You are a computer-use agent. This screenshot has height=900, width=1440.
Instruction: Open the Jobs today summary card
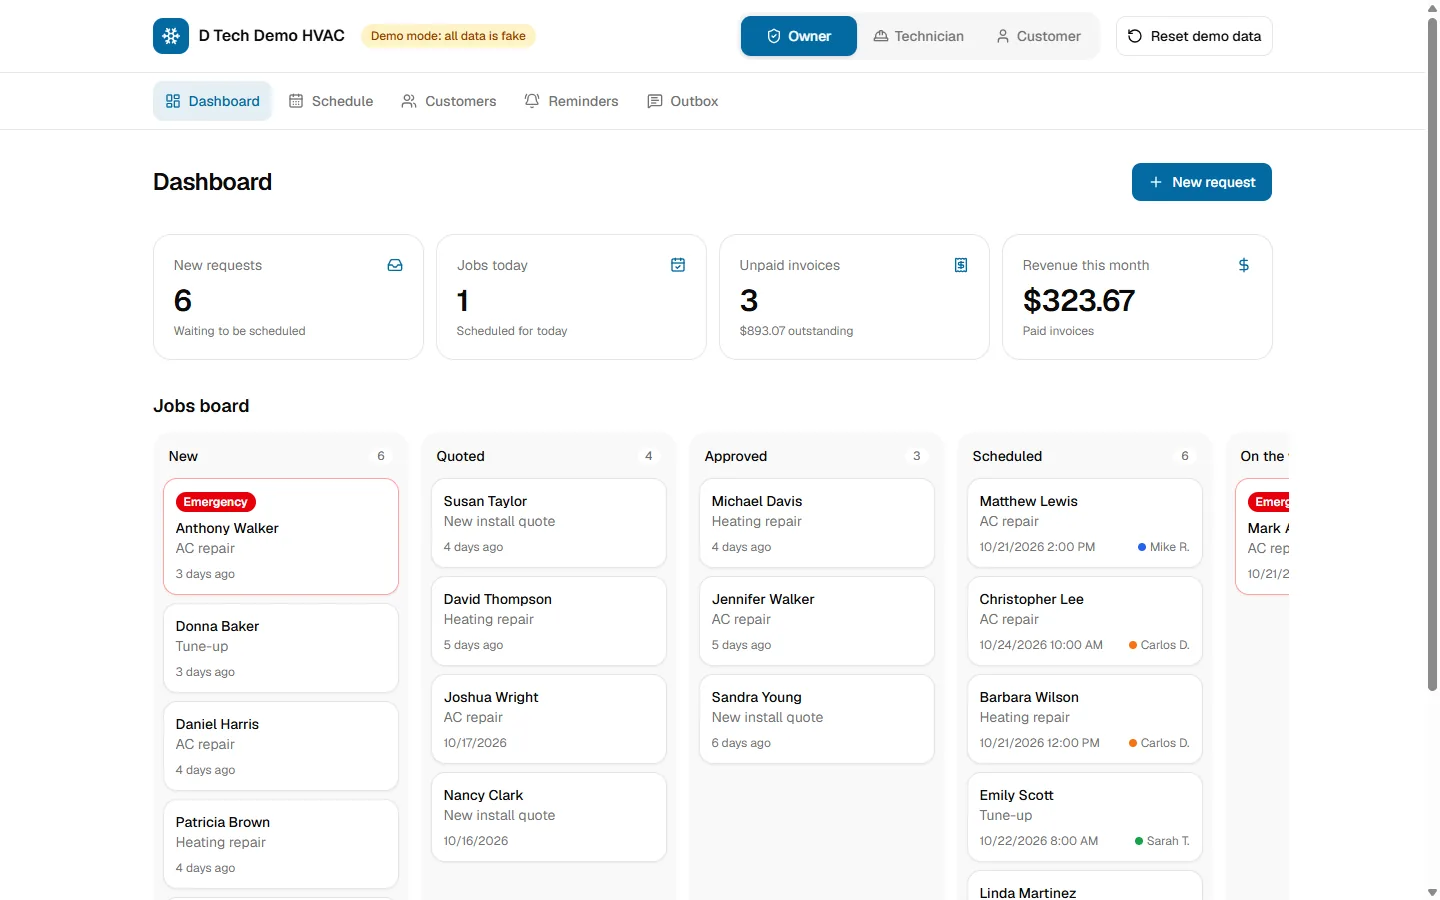[x=571, y=297]
